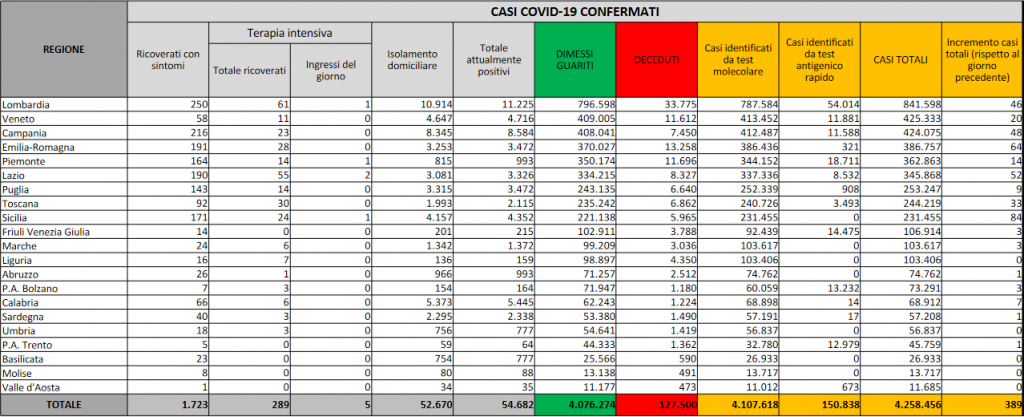Select the Incremento casi totali header
Image resolution: width=1024 pixels, height=417 pixels.
[x=982, y=60]
